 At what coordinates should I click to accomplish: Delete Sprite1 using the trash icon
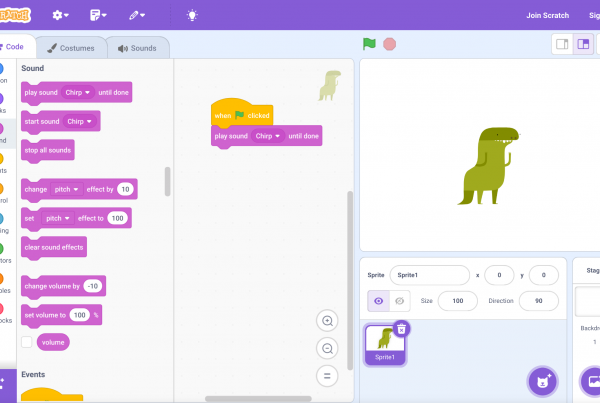[x=401, y=329]
